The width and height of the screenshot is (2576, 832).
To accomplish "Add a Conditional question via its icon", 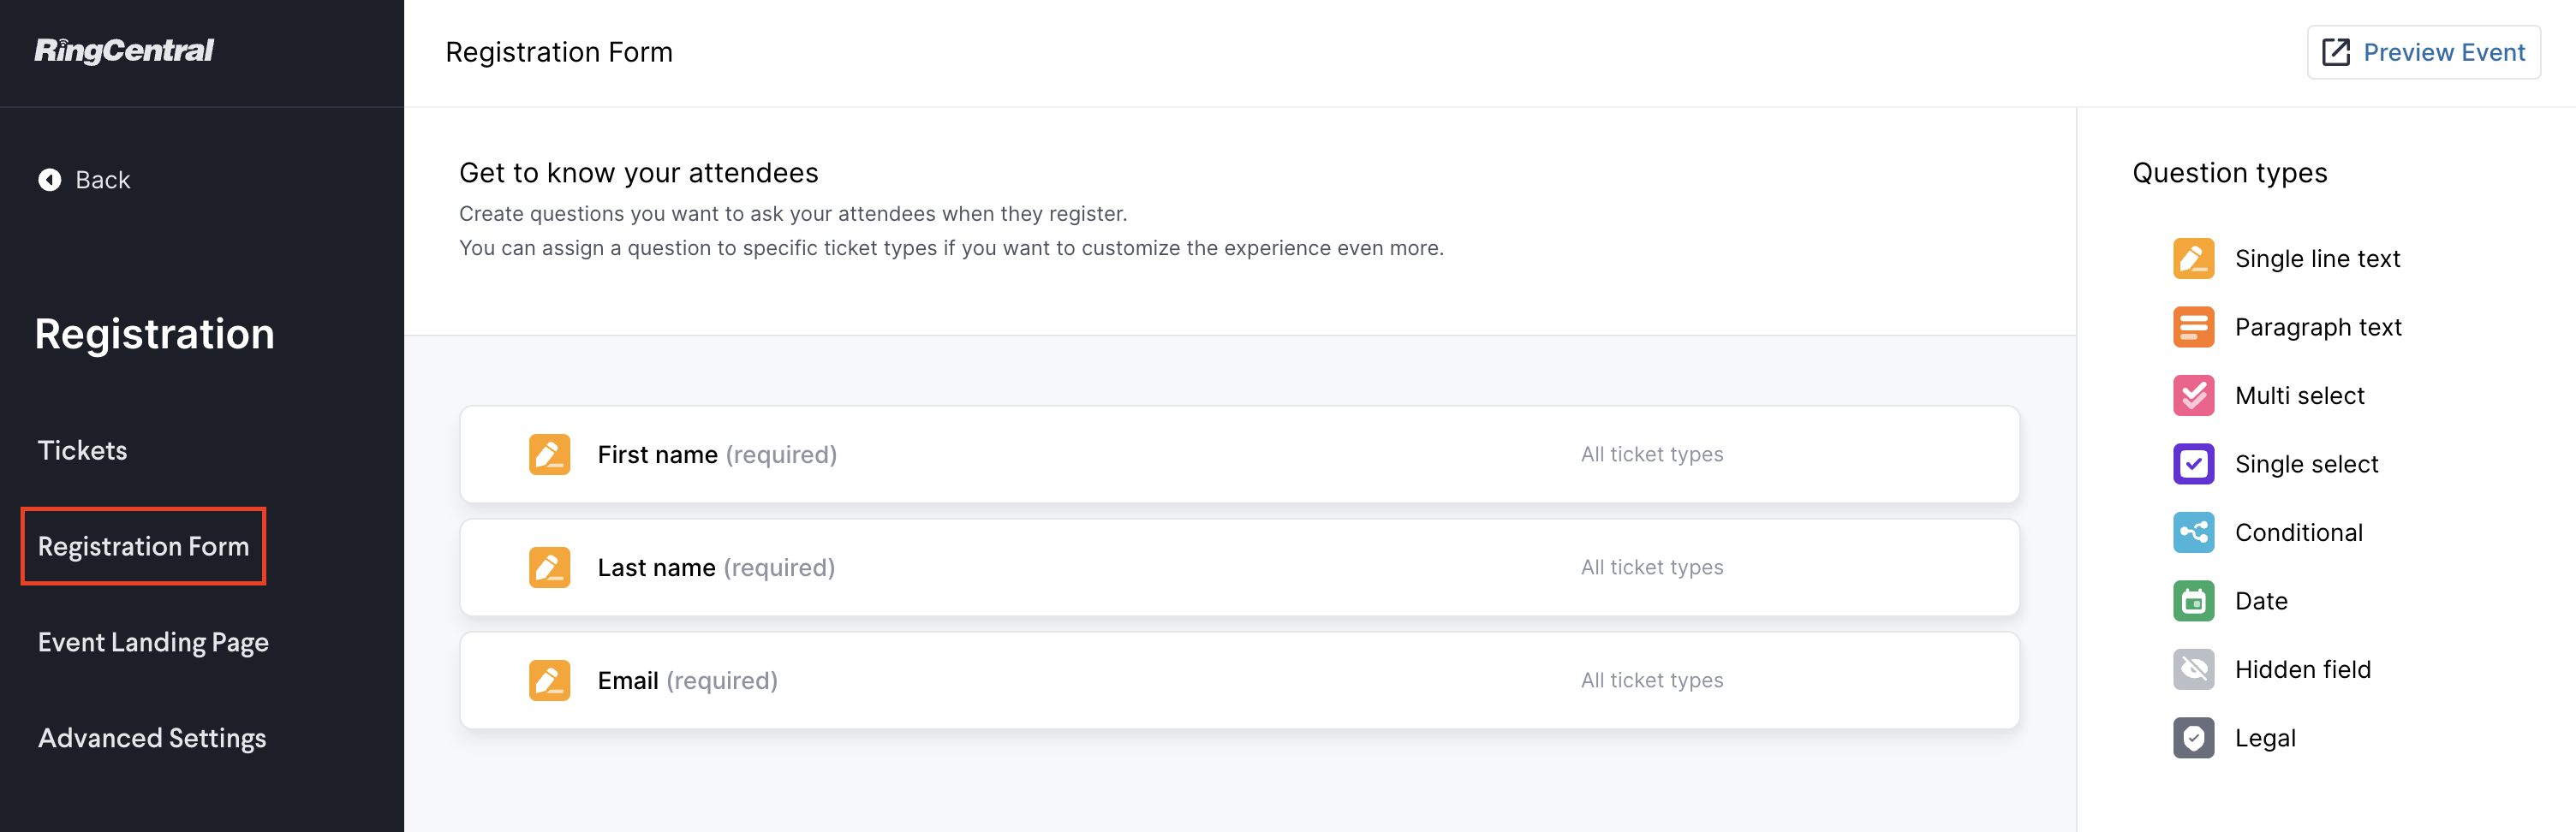I will coord(2193,532).
